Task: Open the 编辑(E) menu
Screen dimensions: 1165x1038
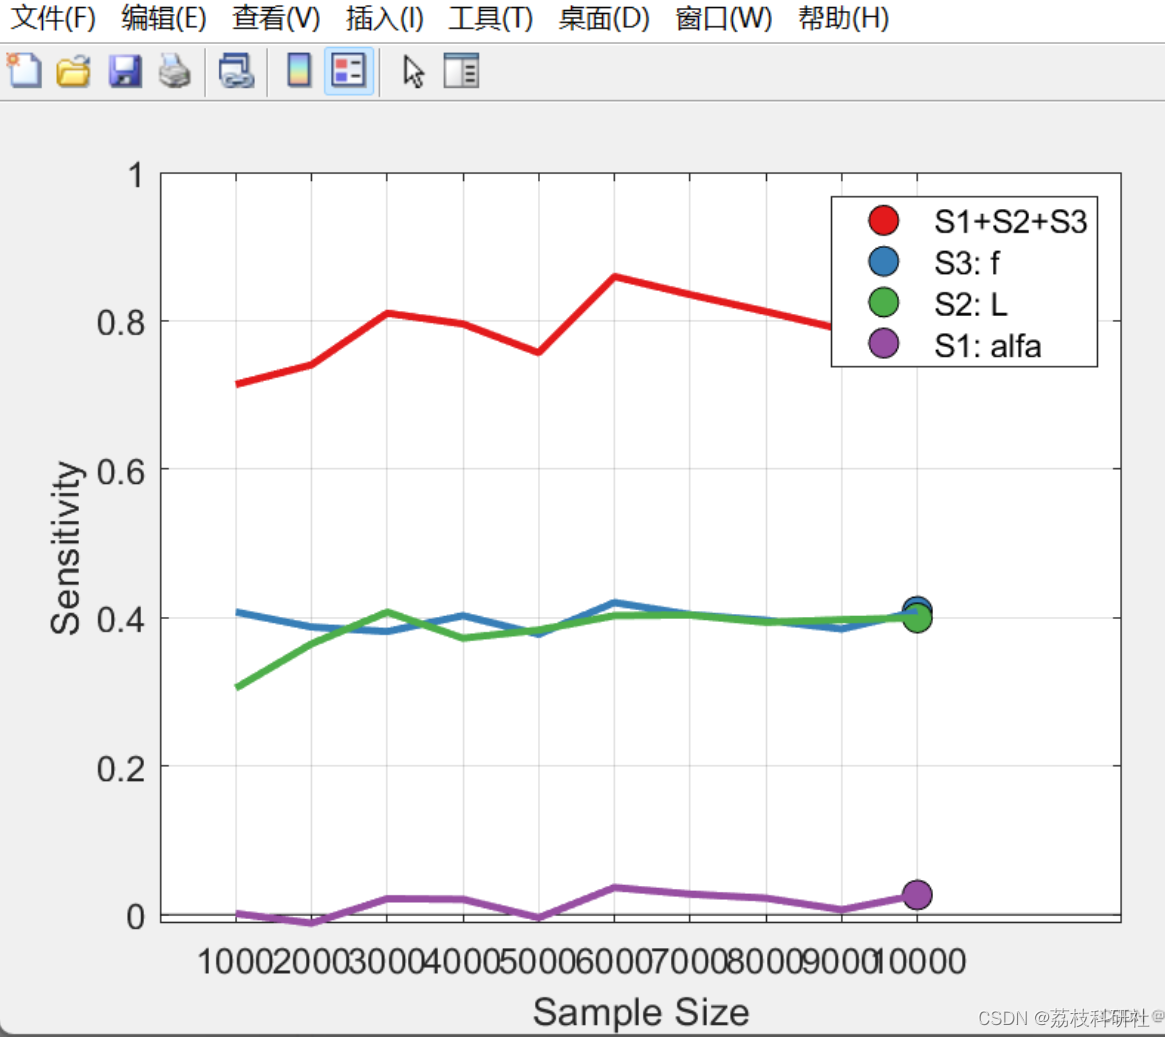Action: pos(163,18)
